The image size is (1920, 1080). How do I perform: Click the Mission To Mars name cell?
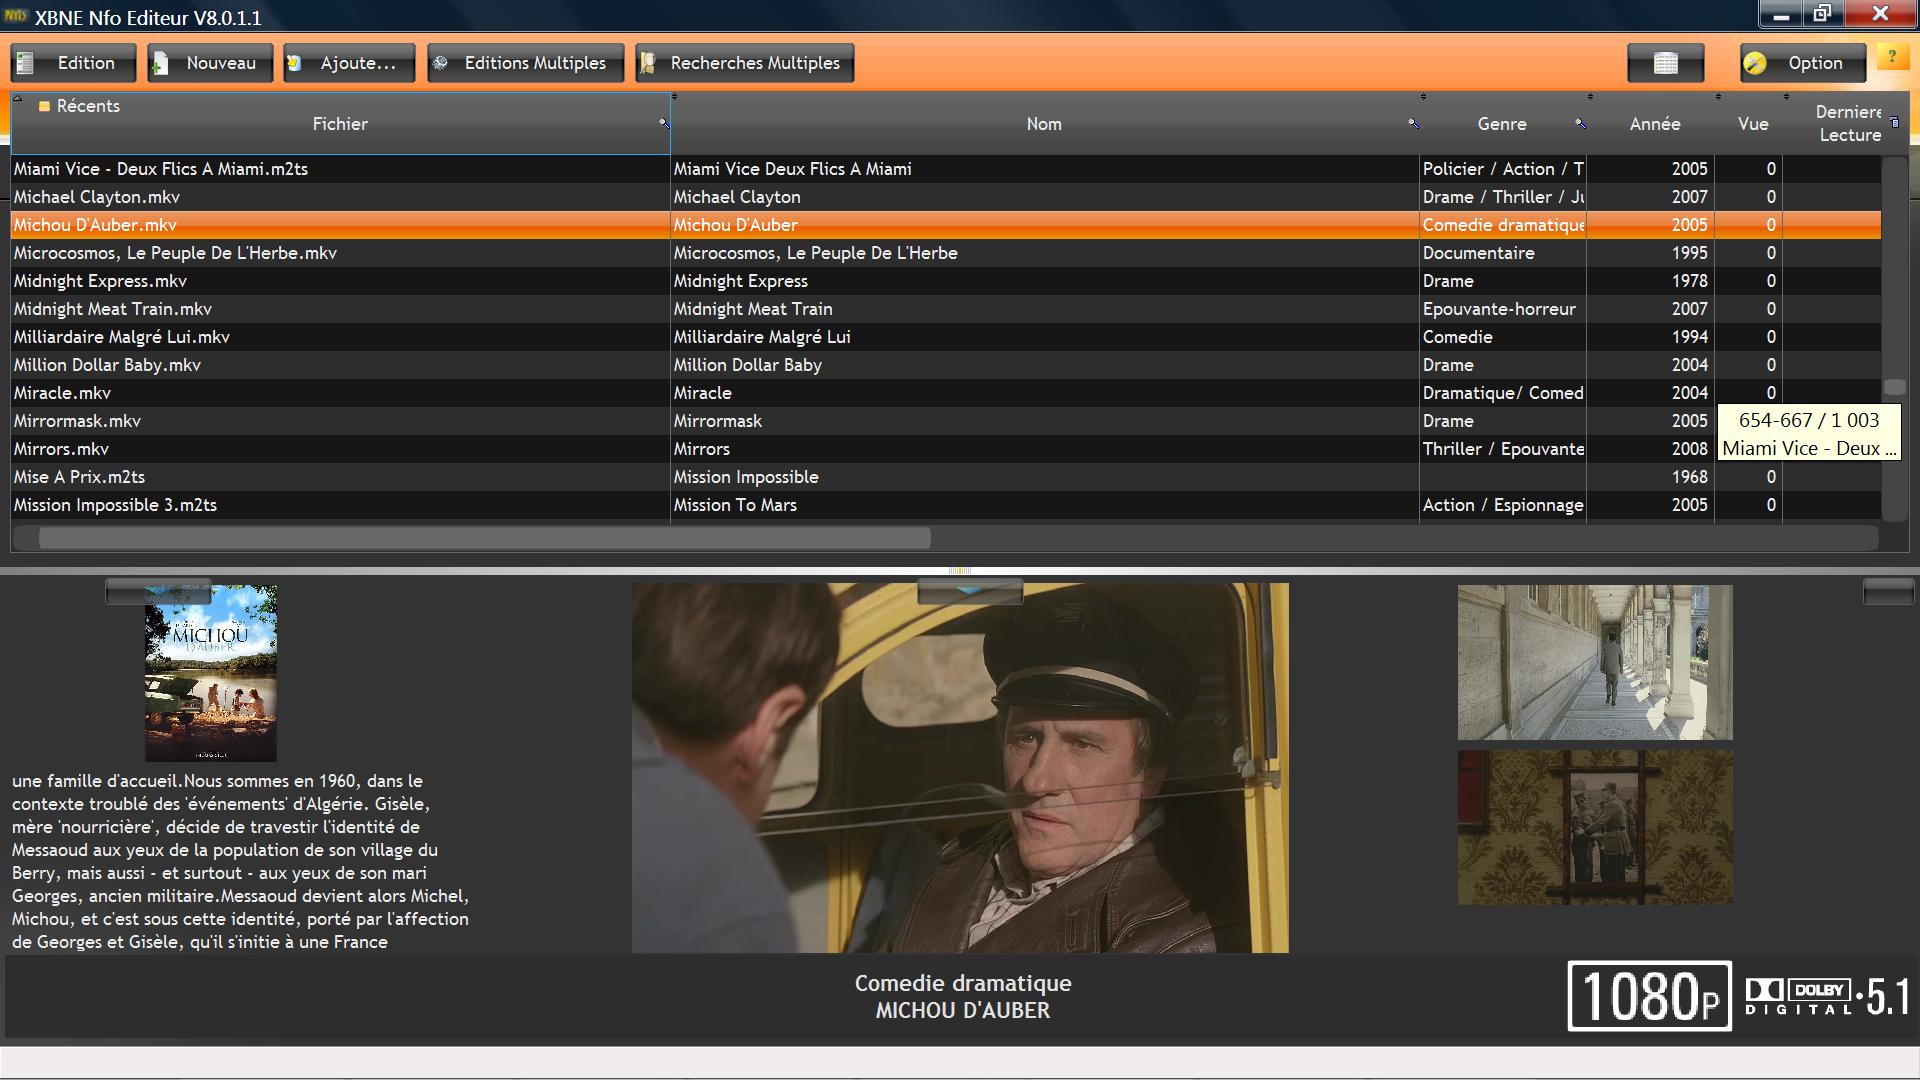coord(1044,505)
